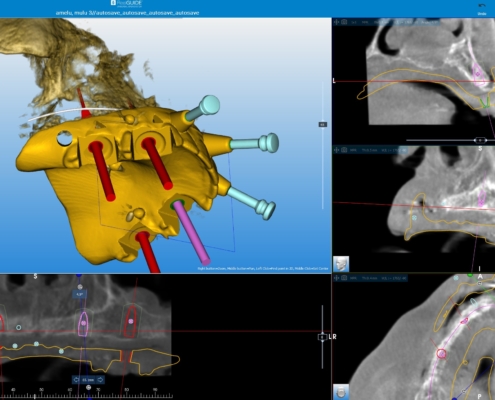Click the camera snapshot icon in middle-right sagittal view
The image size is (495, 400).
click(344, 150)
